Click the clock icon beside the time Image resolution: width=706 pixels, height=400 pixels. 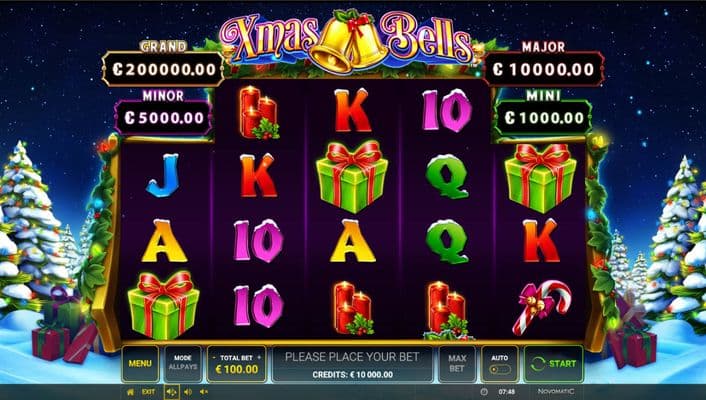coord(484,392)
